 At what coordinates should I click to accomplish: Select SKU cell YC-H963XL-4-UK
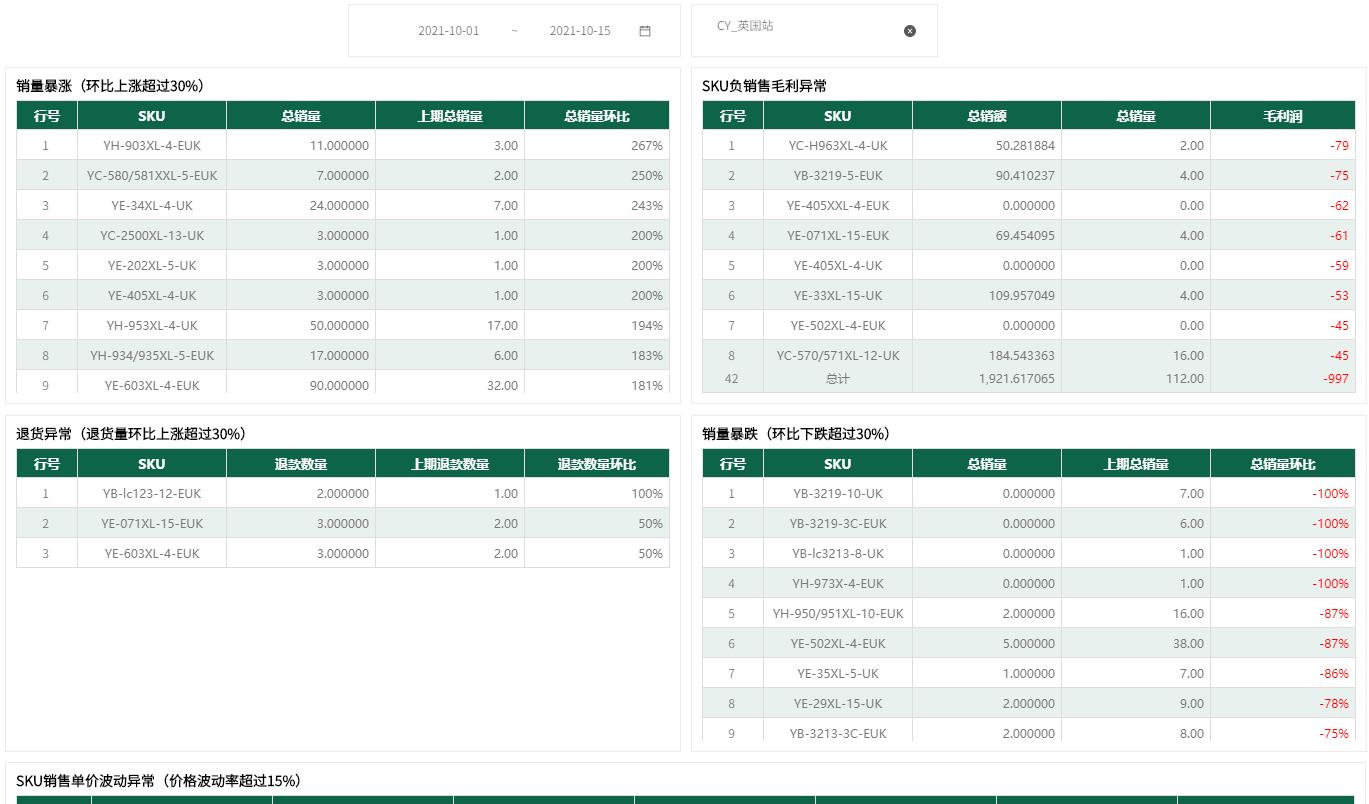pyautogui.click(x=838, y=146)
